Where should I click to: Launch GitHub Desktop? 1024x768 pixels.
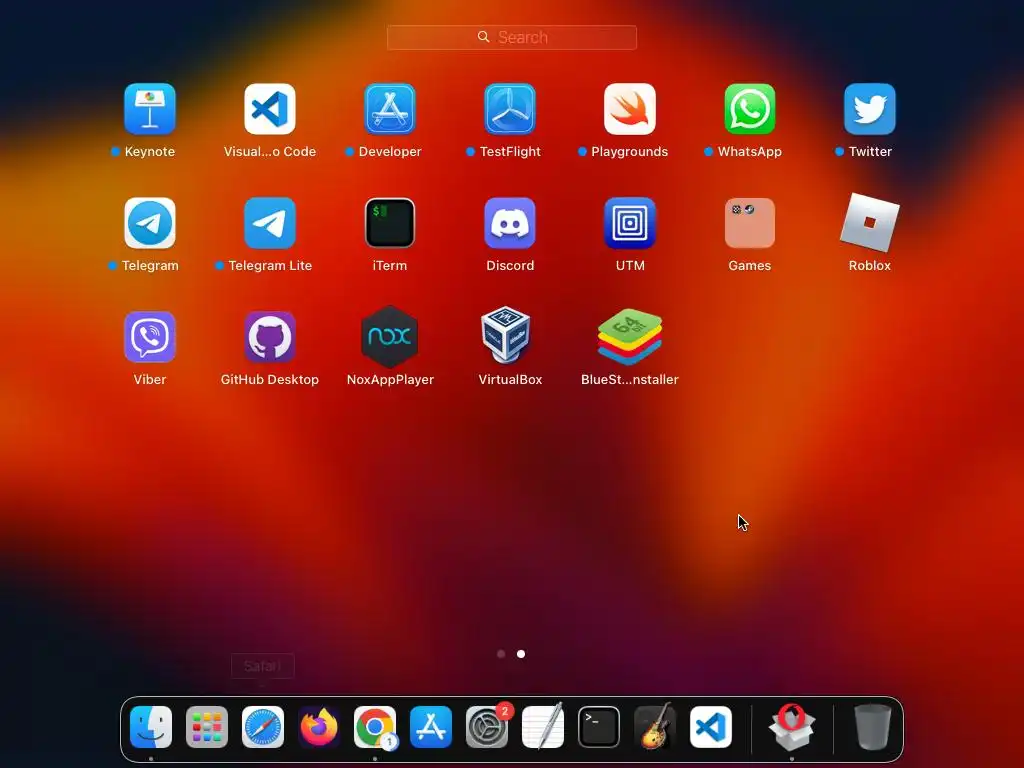(270, 337)
